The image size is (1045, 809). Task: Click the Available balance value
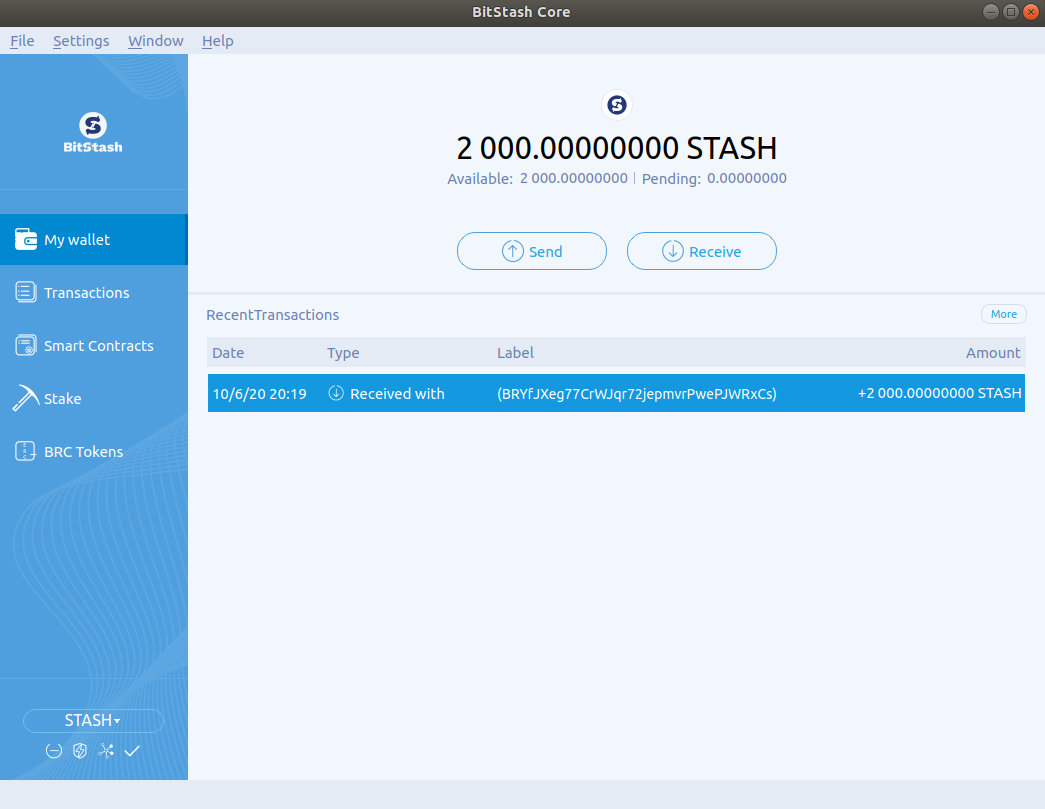pos(574,179)
